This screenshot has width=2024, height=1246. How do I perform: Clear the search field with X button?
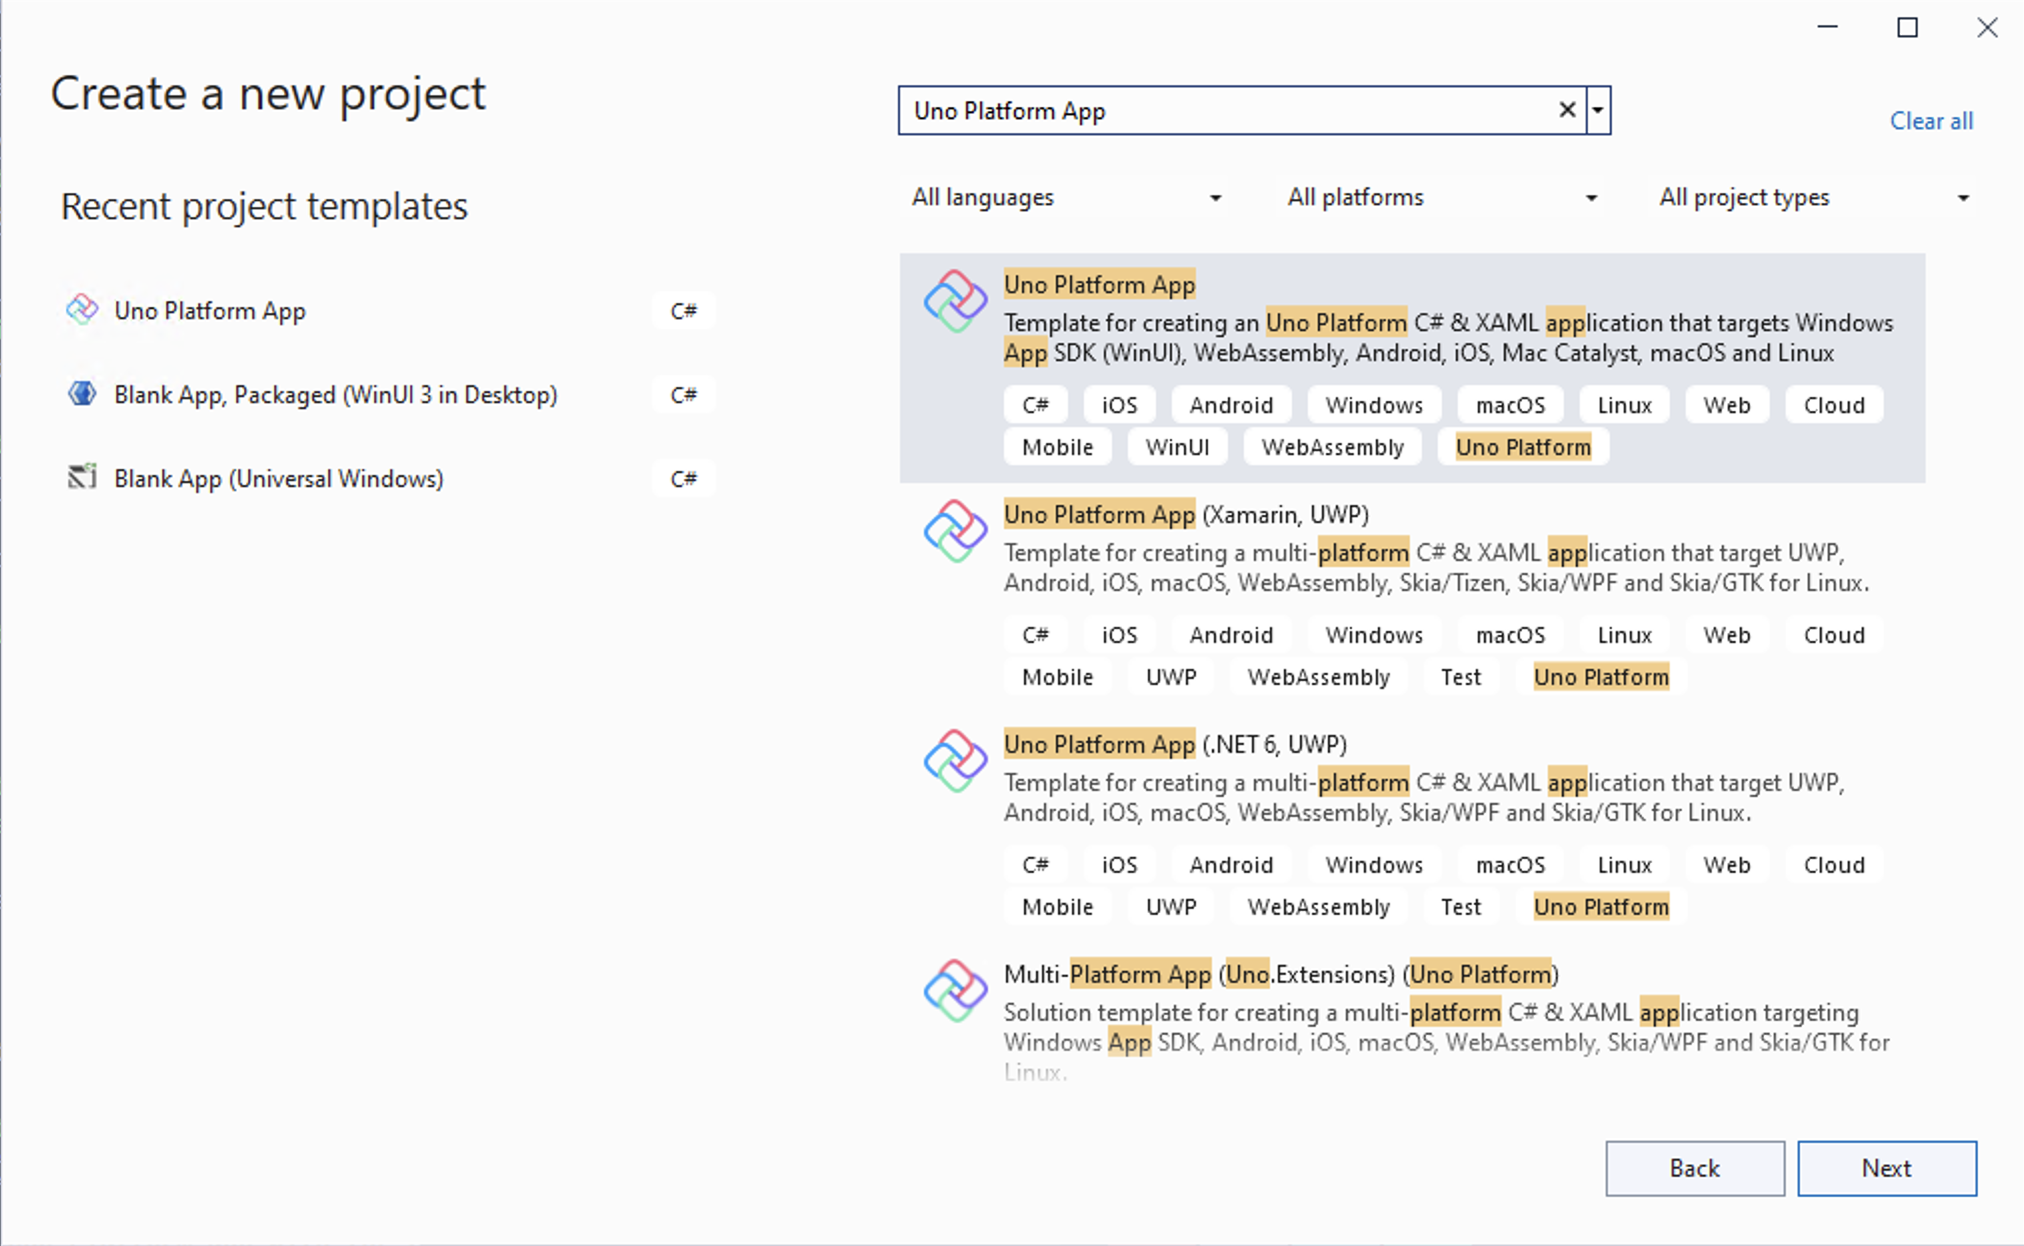click(1566, 110)
